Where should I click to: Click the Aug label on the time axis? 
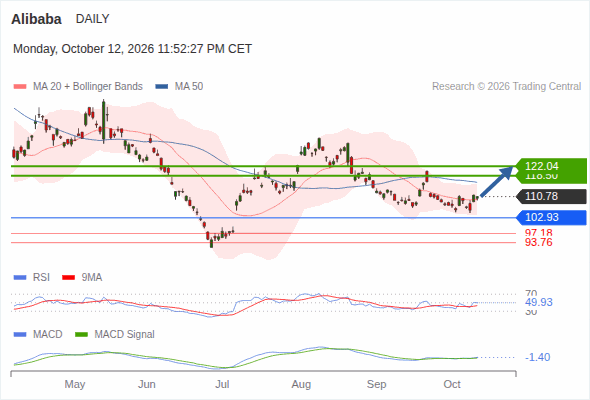click(x=301, y=384)
